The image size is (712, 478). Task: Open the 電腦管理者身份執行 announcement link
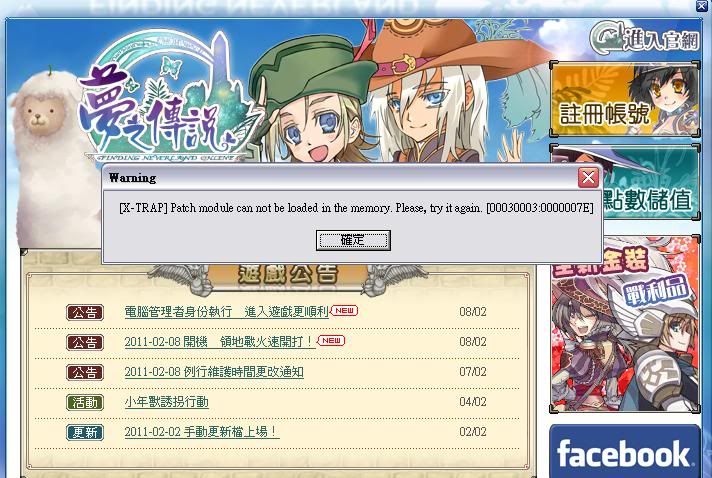click(226, 312)
